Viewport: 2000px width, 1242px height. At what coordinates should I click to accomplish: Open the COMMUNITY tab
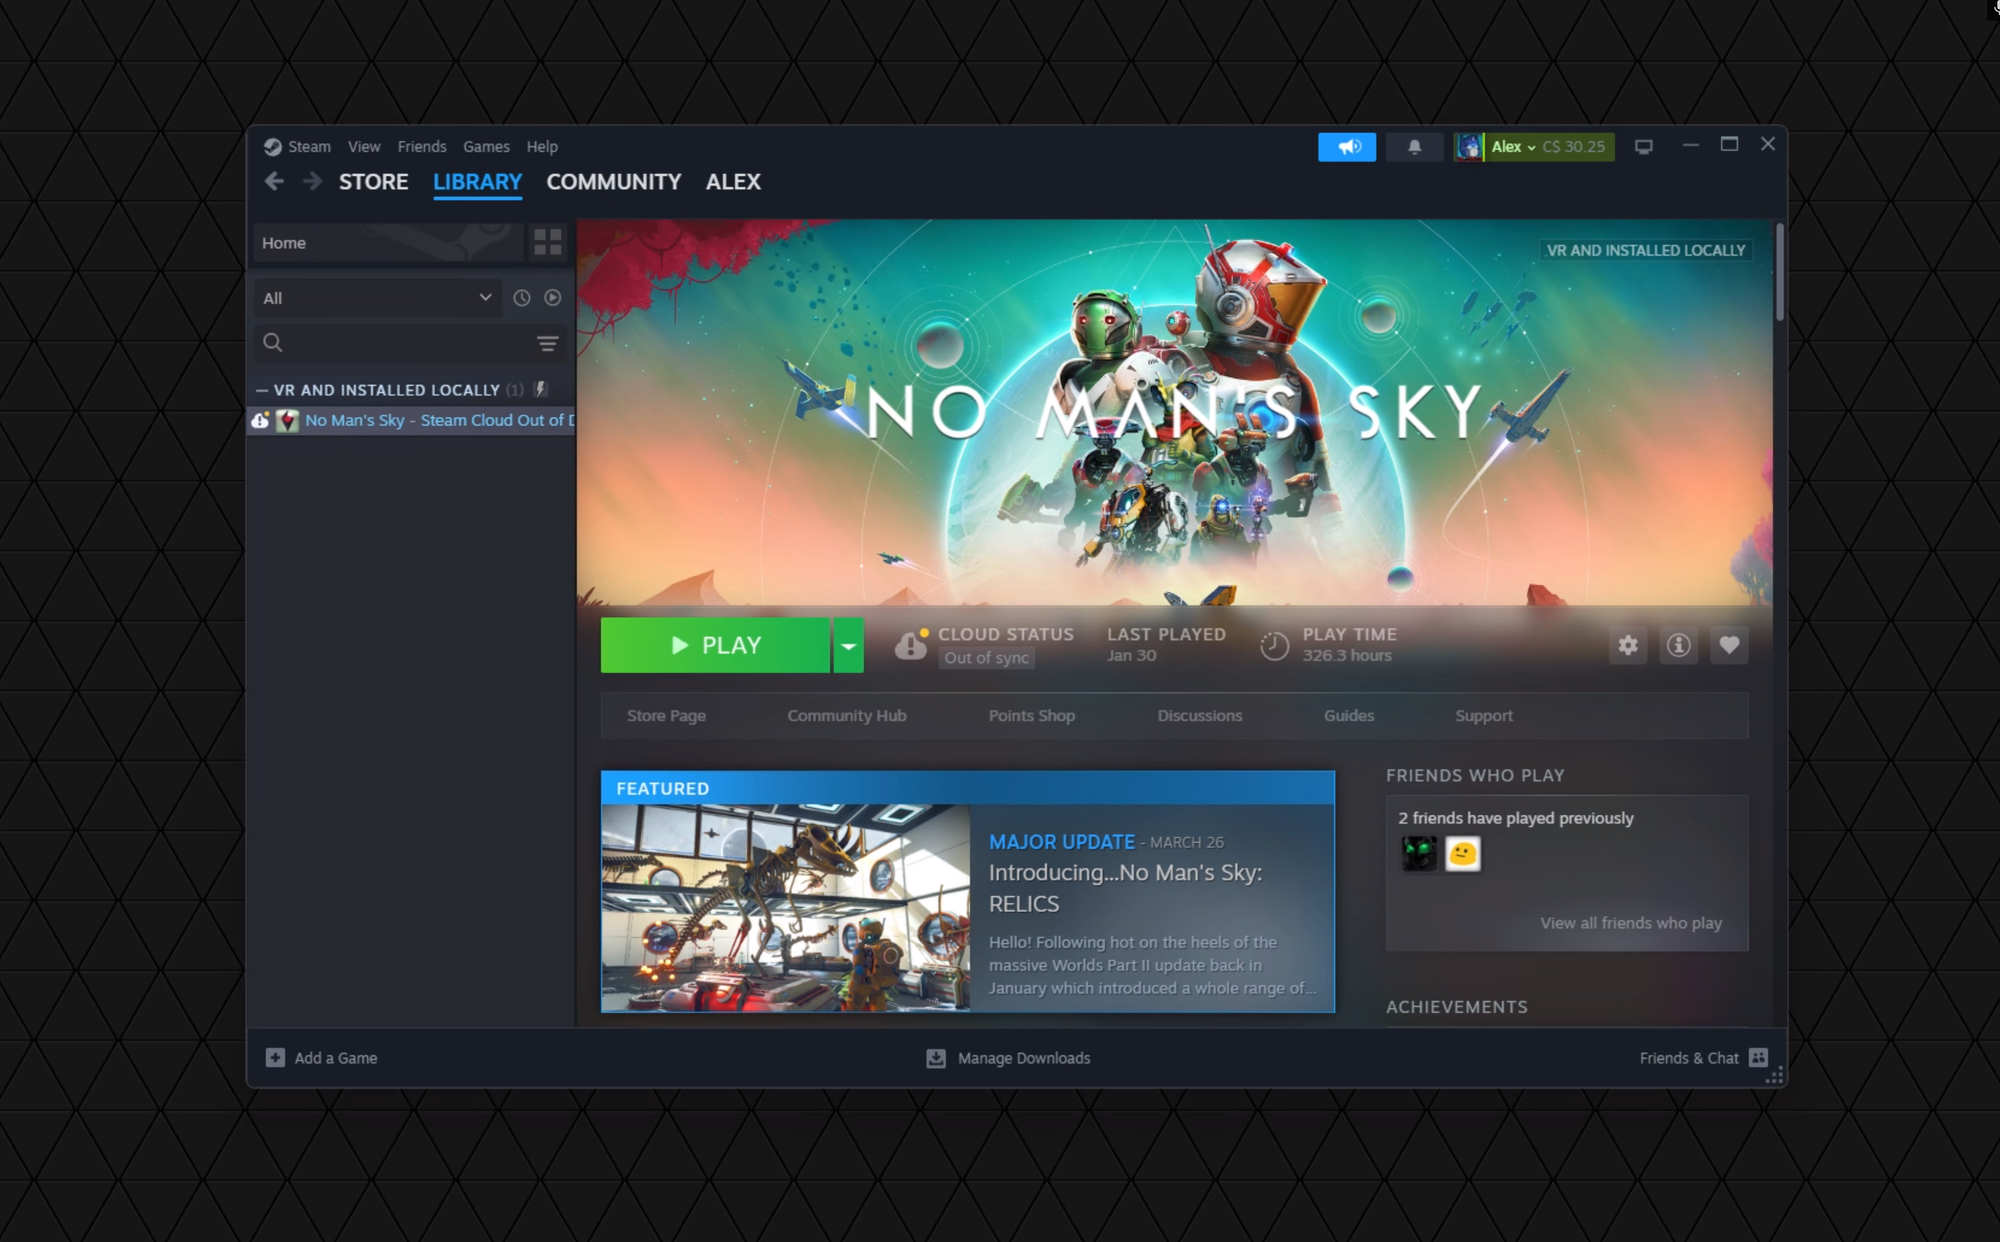click(x=613, y=182)
